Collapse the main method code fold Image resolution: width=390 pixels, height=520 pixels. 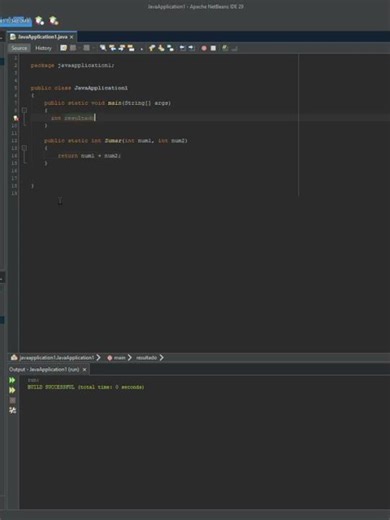24,110
